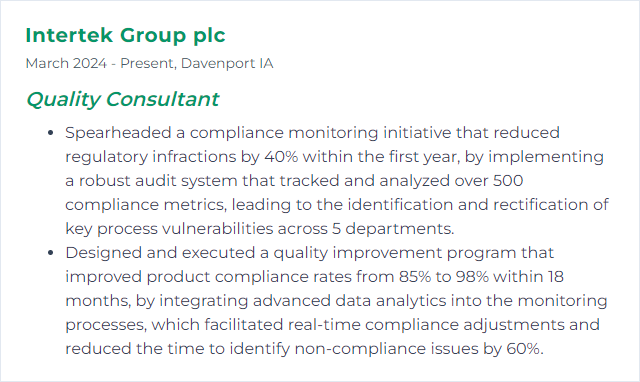Click the first bullet point marker
Viewport: 640px width, 382px height.
(x=51, y=133)
